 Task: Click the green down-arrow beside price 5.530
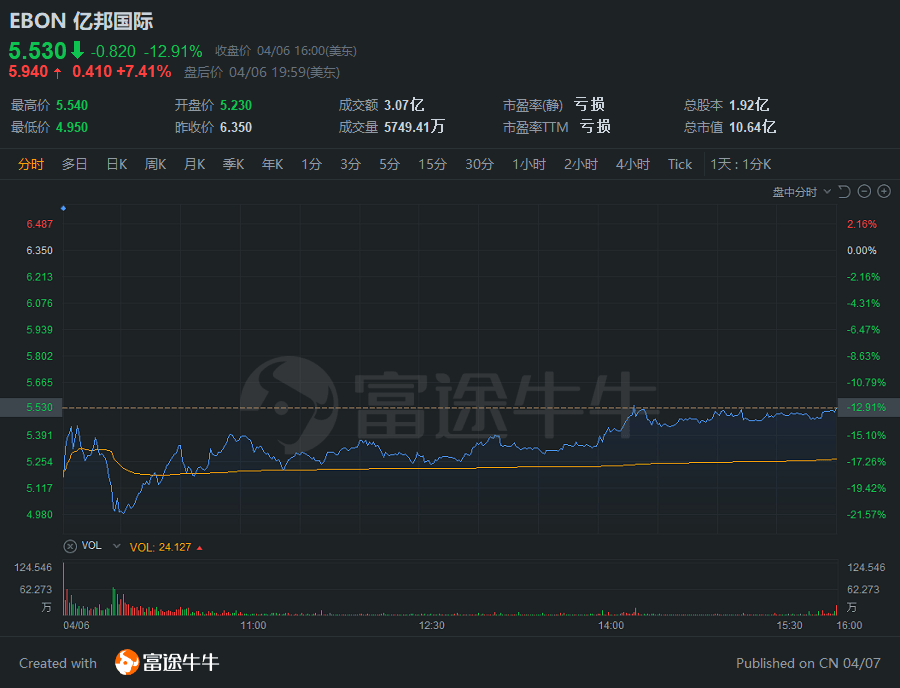click(77, 50)
